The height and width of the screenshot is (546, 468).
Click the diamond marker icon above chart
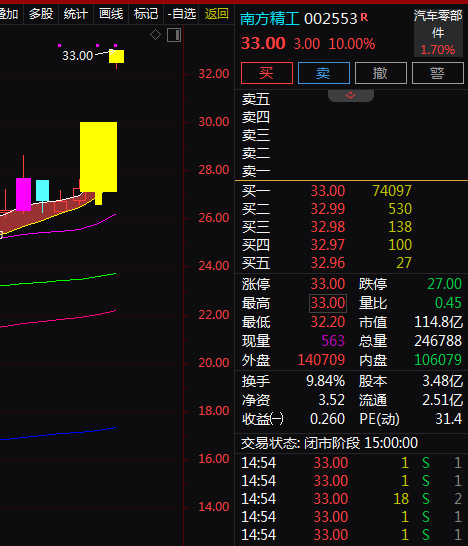[155, 35]
